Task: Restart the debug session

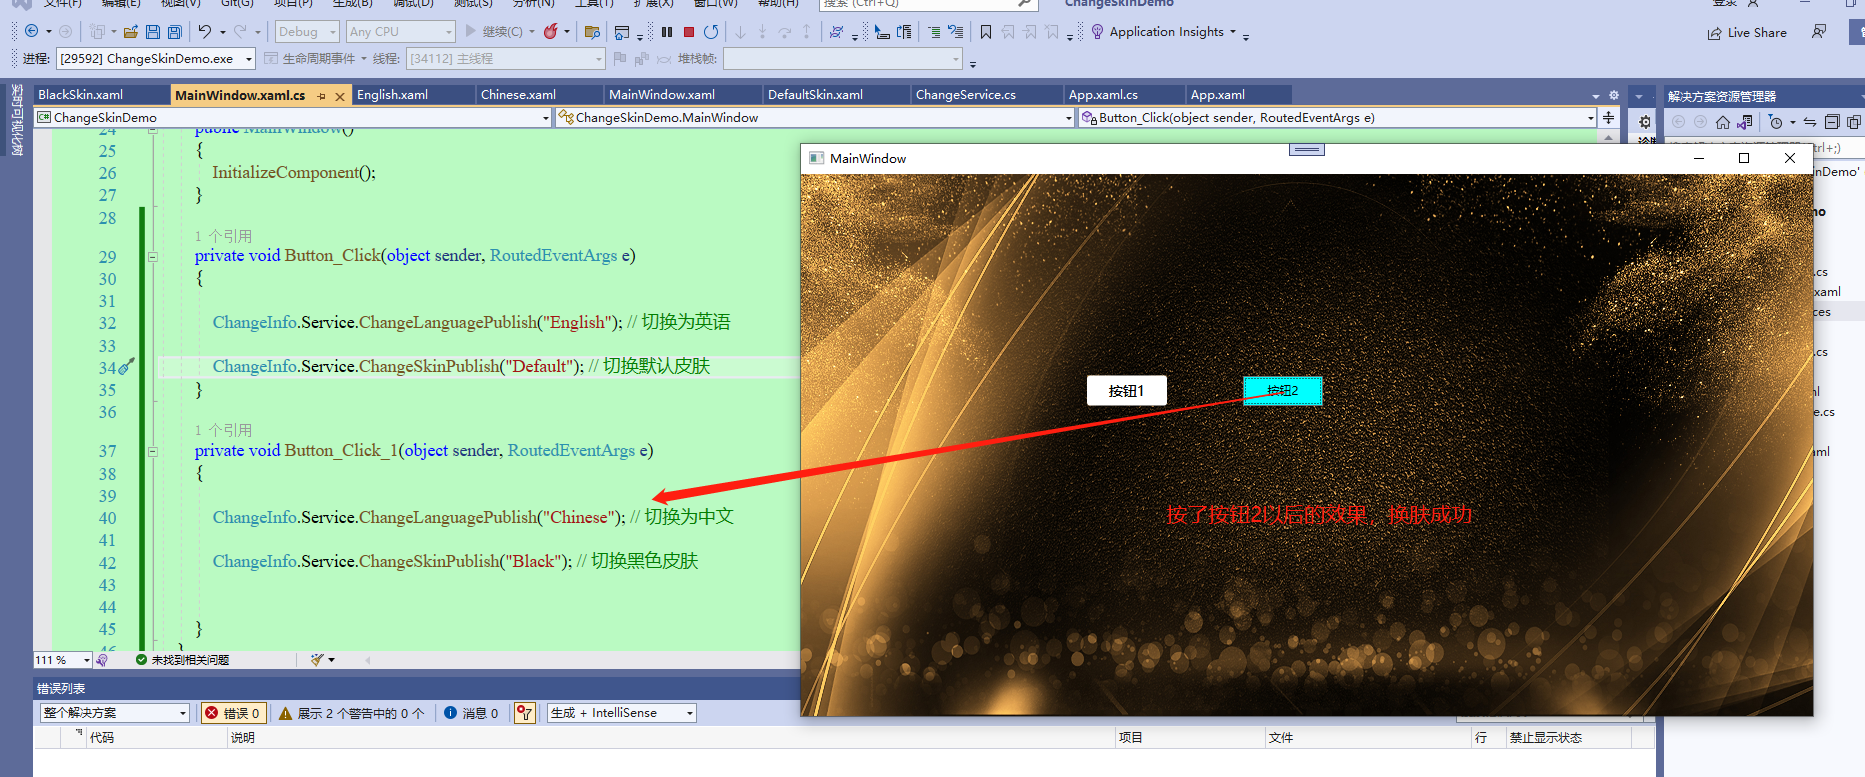Action: click(711, 32)
